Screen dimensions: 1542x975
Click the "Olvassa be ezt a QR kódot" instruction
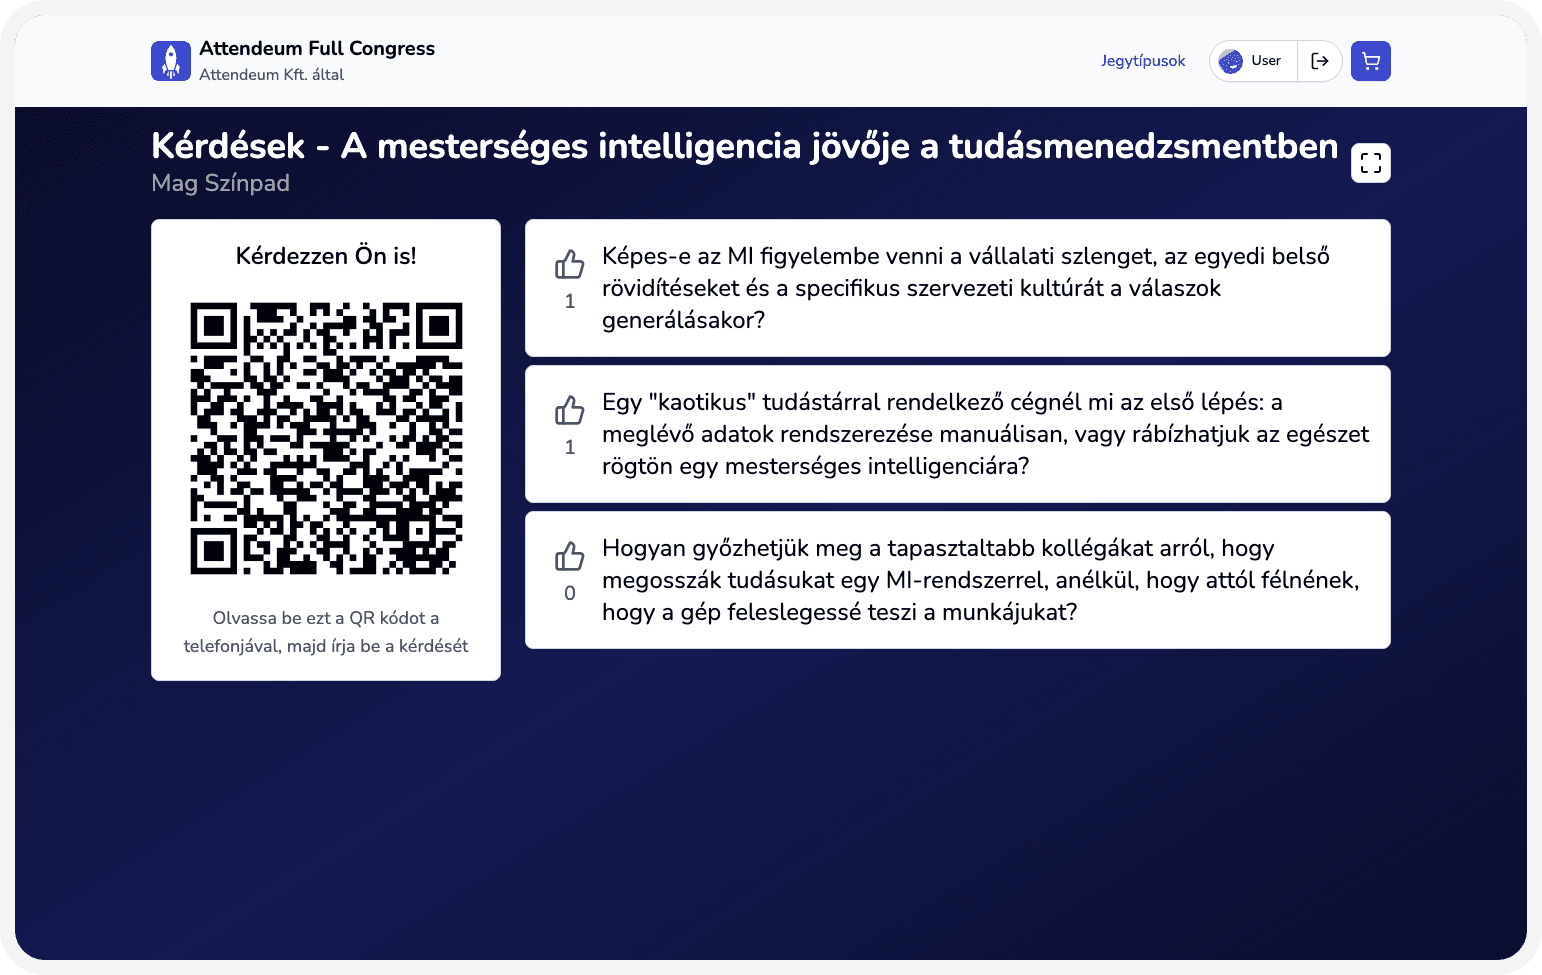coord(326,632)
